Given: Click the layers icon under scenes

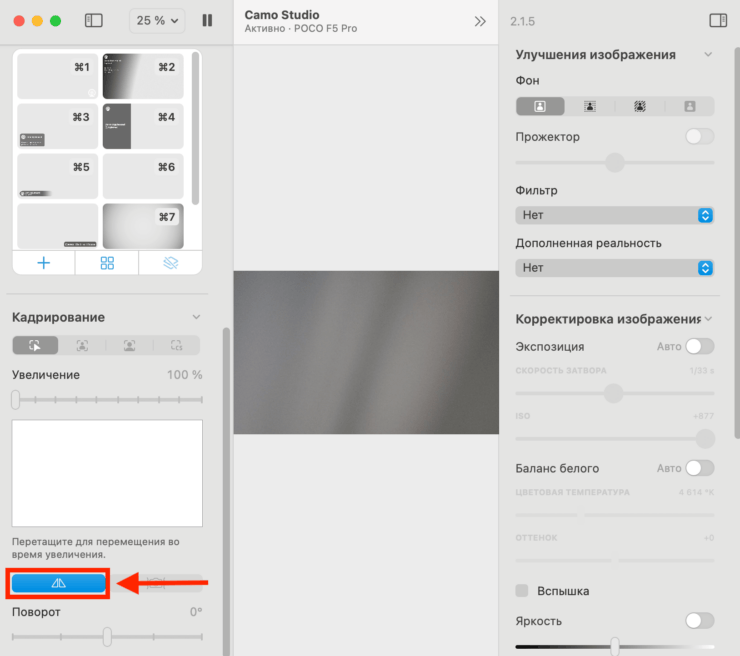Looking at the screenshot, I should pyautogui.click(x=170, y=263).
